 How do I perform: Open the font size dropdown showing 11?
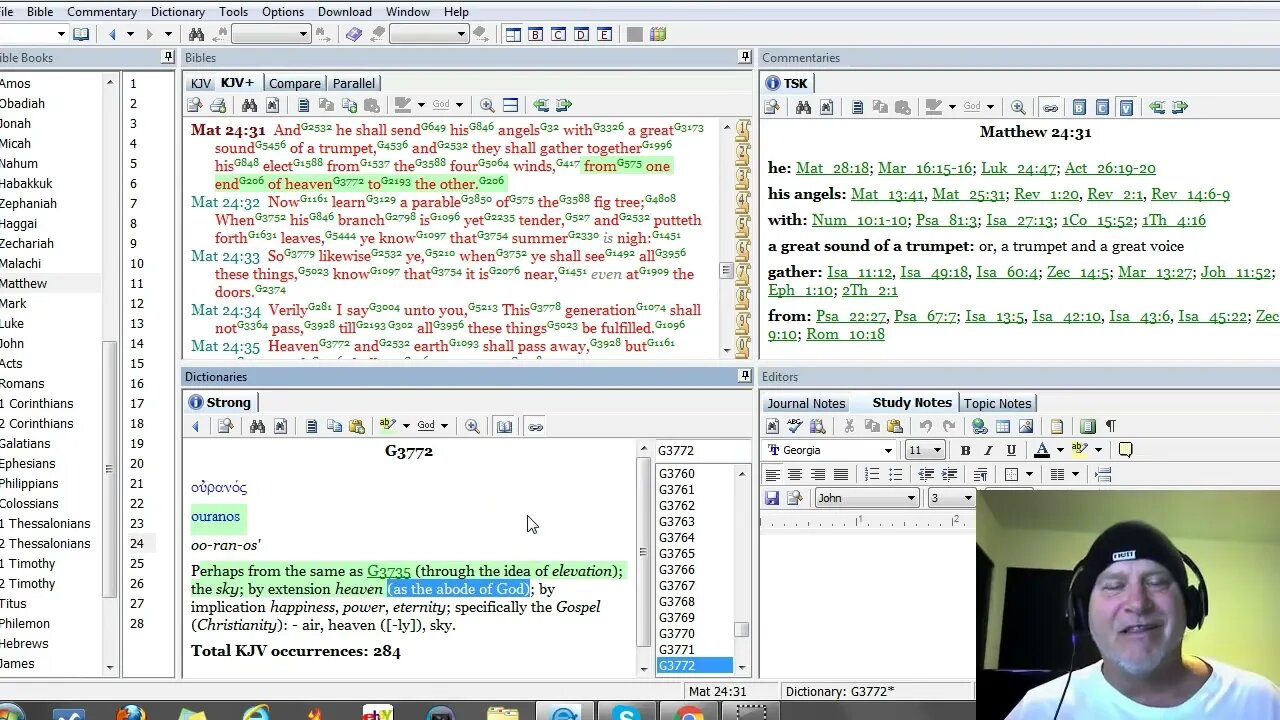click(937, 450)
